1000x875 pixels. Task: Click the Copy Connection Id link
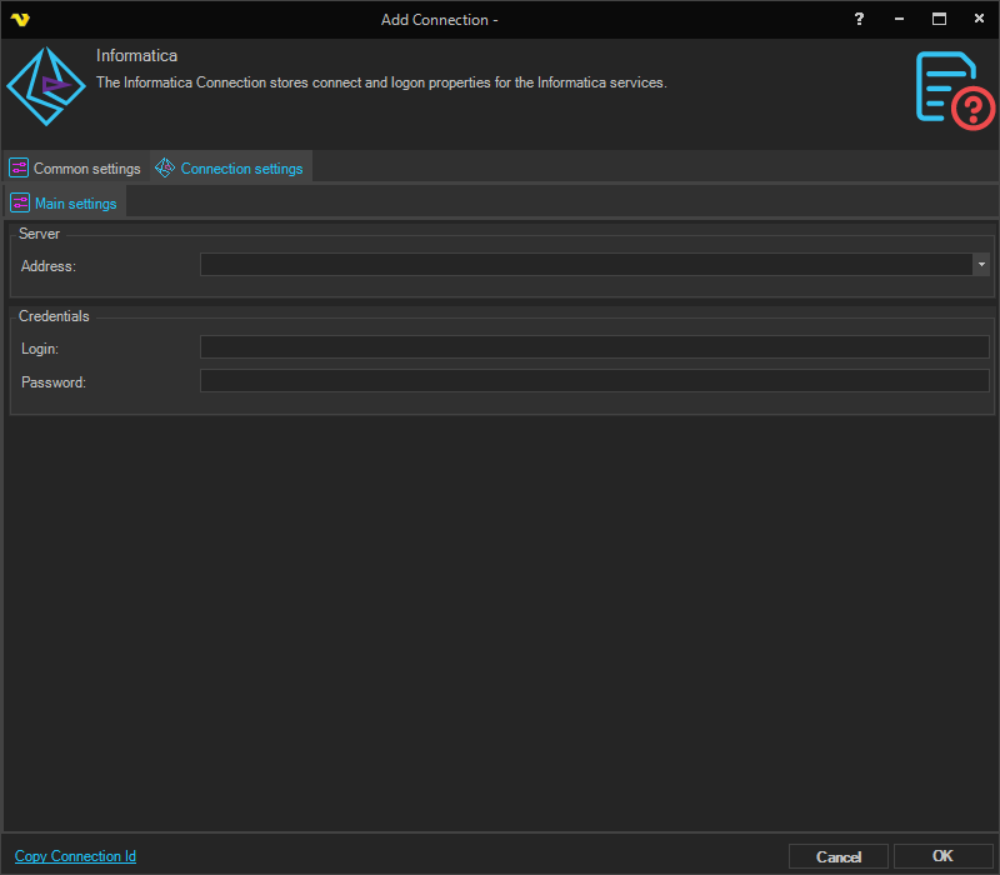75,856
